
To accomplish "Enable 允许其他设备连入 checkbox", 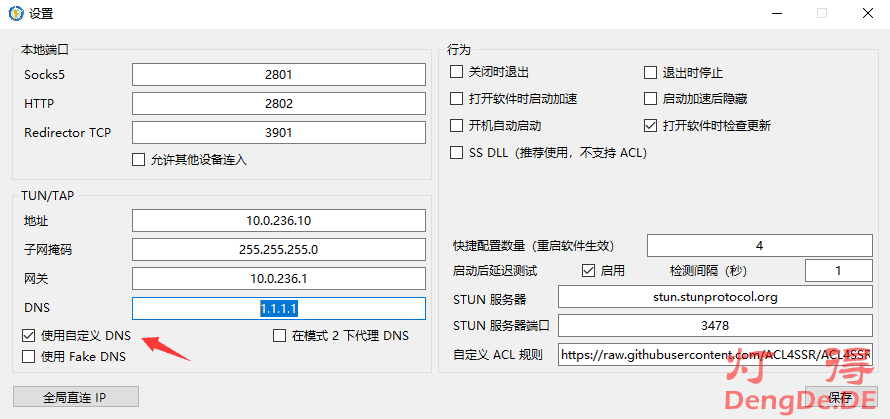I will click(139, 160).
